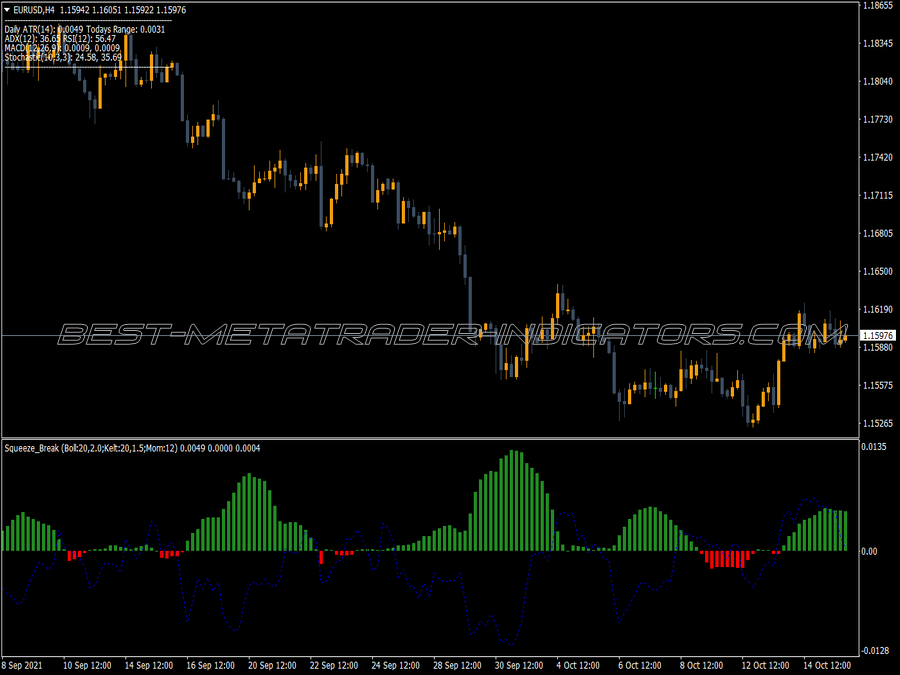Click the ADX(12) RSI(12) readout line
900x675 pixels.
pyautogui.click(x=60, y=38)
